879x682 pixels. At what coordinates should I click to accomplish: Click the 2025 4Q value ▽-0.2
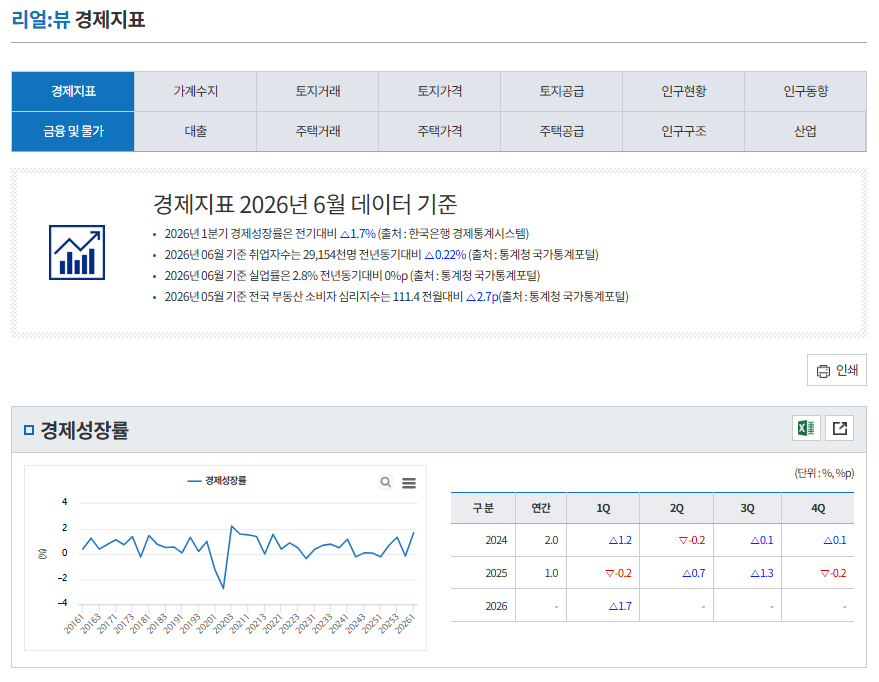[833, 573]
